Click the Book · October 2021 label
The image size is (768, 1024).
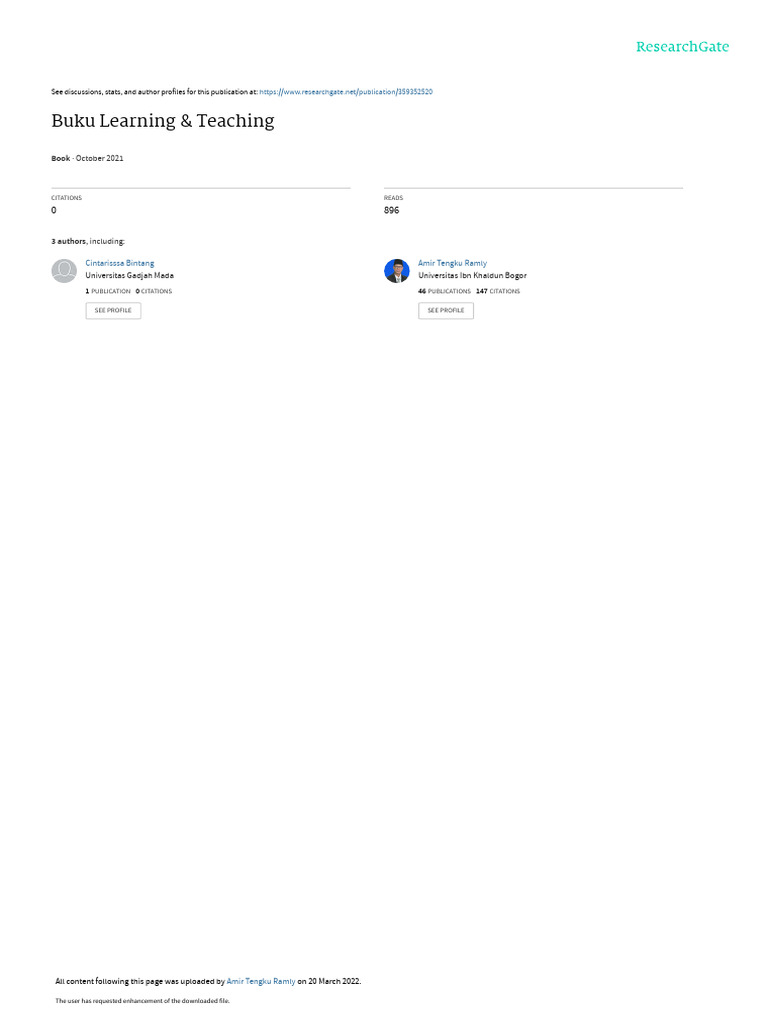click(x=88, y=158)
